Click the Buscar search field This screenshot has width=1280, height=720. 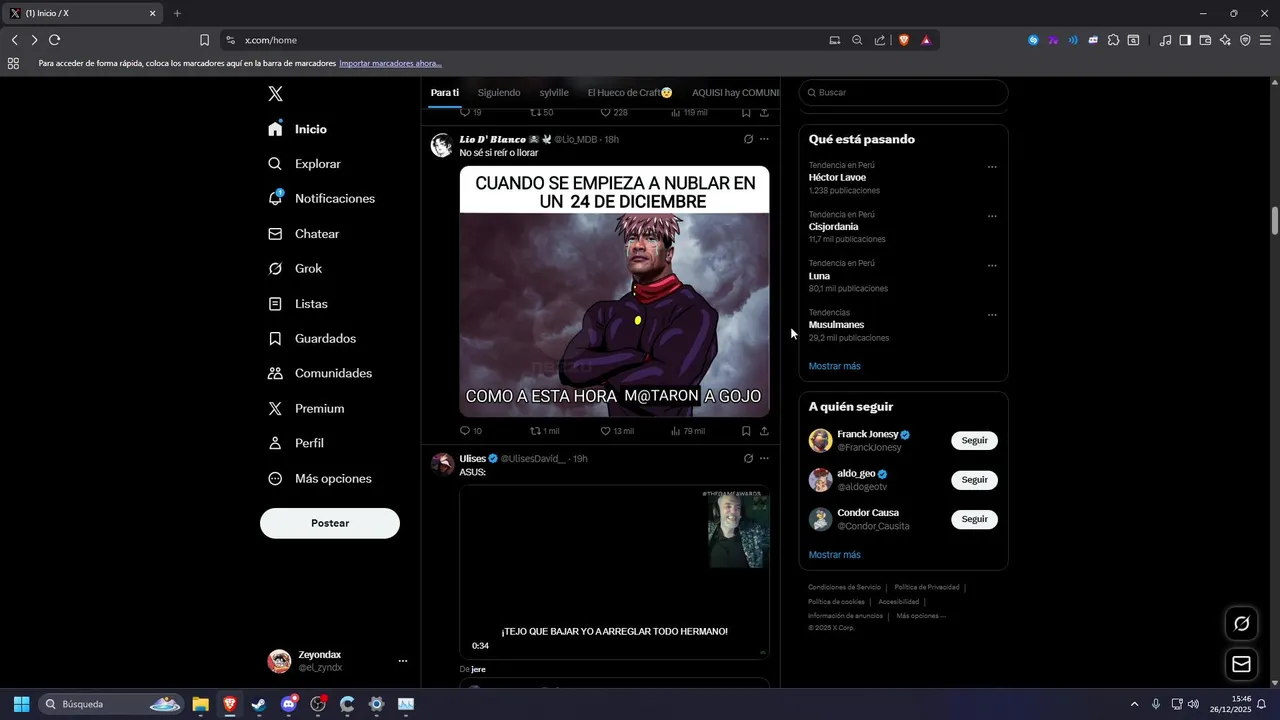(x=903, y=93)
